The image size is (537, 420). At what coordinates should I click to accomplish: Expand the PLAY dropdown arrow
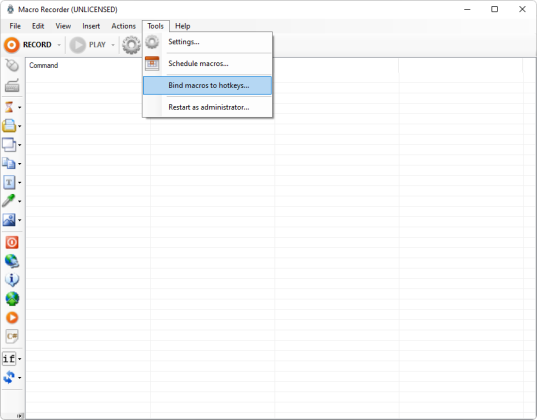pyautogui.click(x=113, y=45)
